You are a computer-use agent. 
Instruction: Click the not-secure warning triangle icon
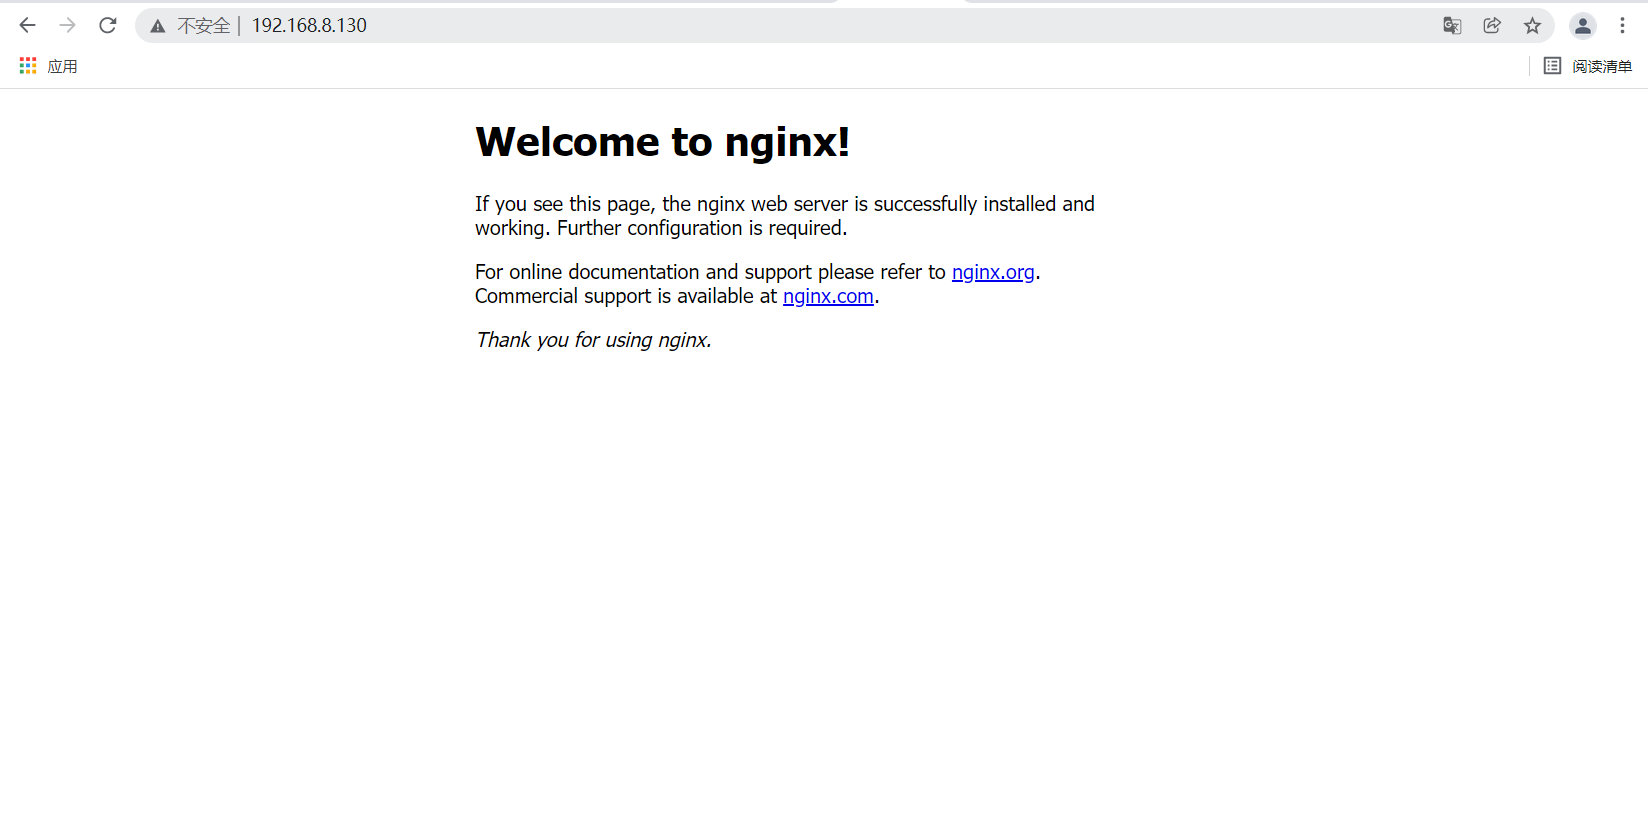(x=158, y=26)
